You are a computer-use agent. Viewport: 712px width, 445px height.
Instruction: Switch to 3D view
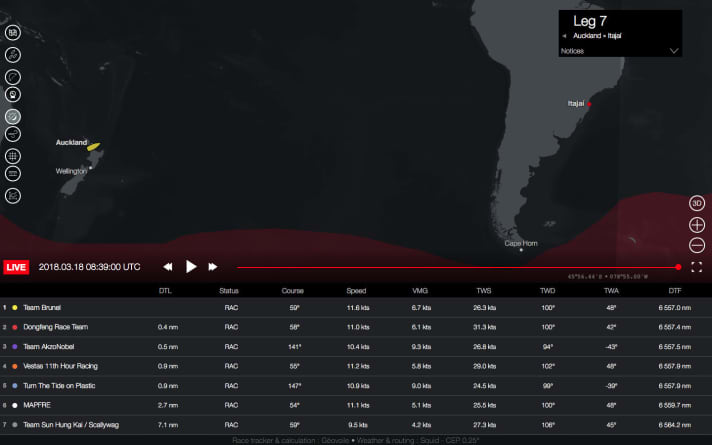[697, 203]
